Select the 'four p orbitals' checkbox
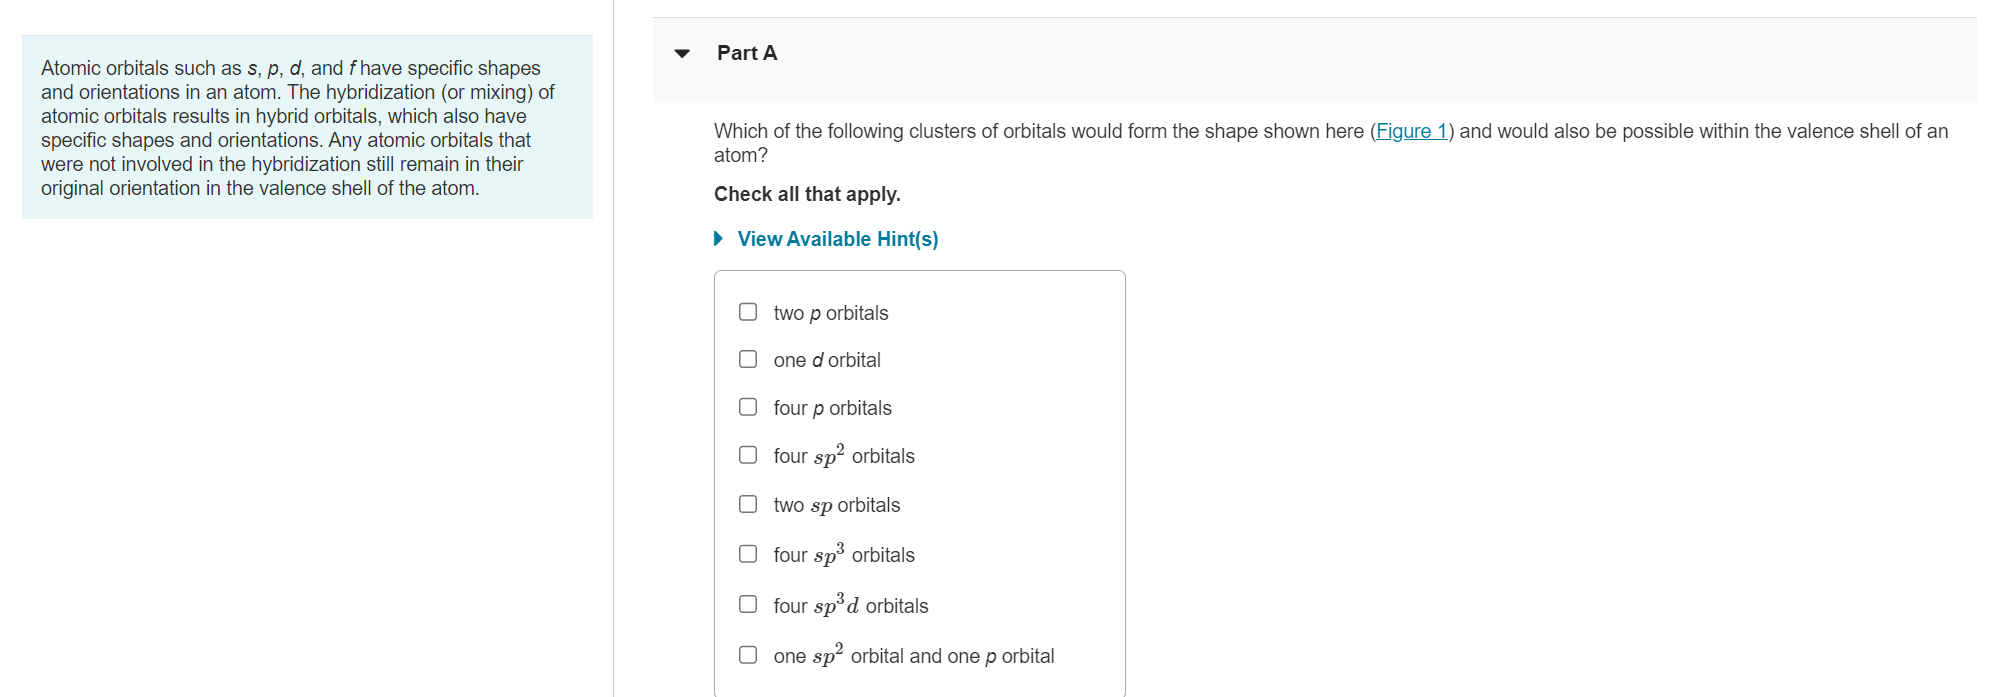This screenshot has height=697, width=1998. point(748,407)
